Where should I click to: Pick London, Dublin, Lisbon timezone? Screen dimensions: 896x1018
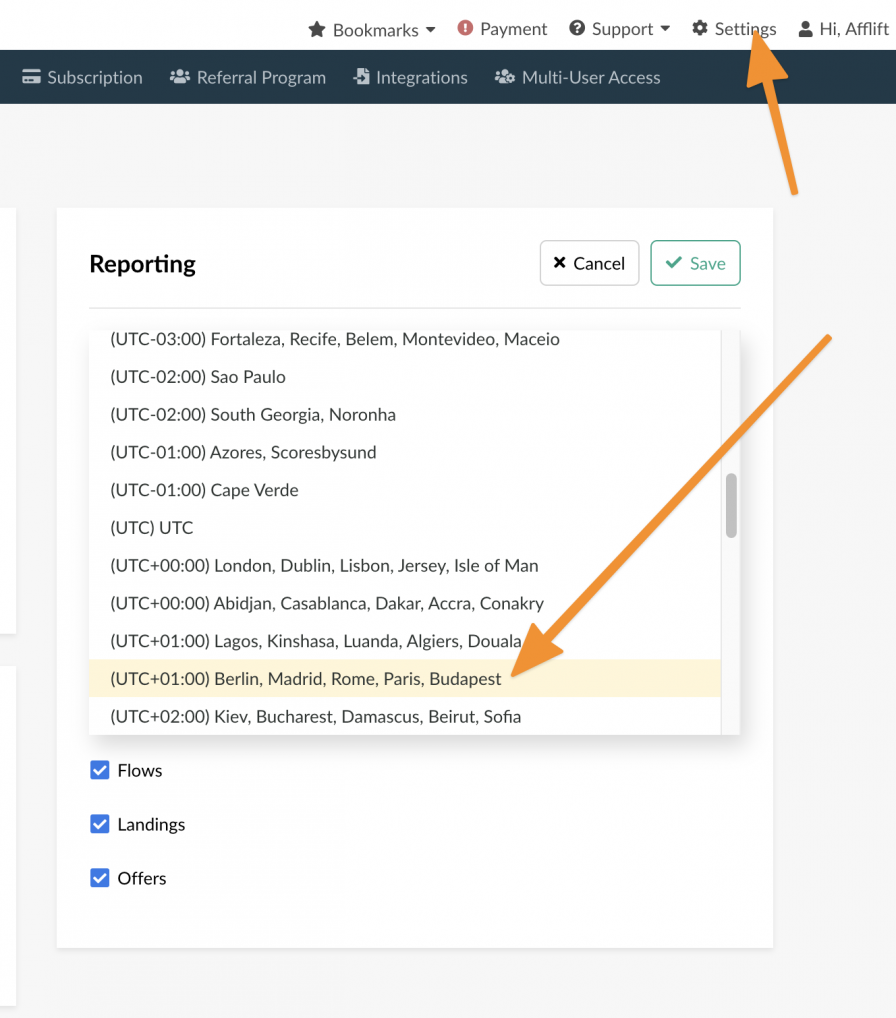tap(324, 566)
